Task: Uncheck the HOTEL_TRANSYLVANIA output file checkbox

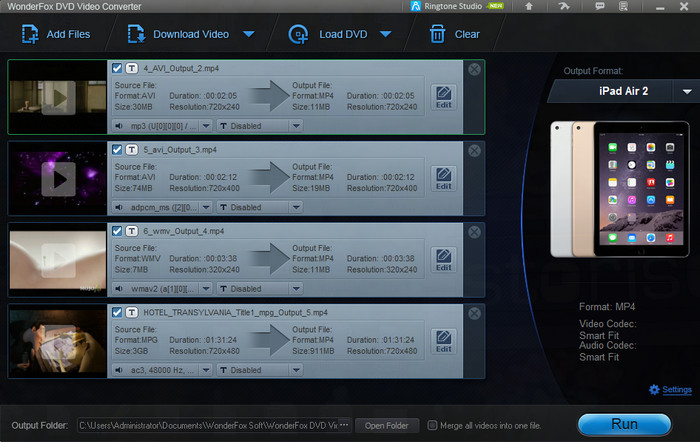Action: pyautogui.click(x=117, y=313)
